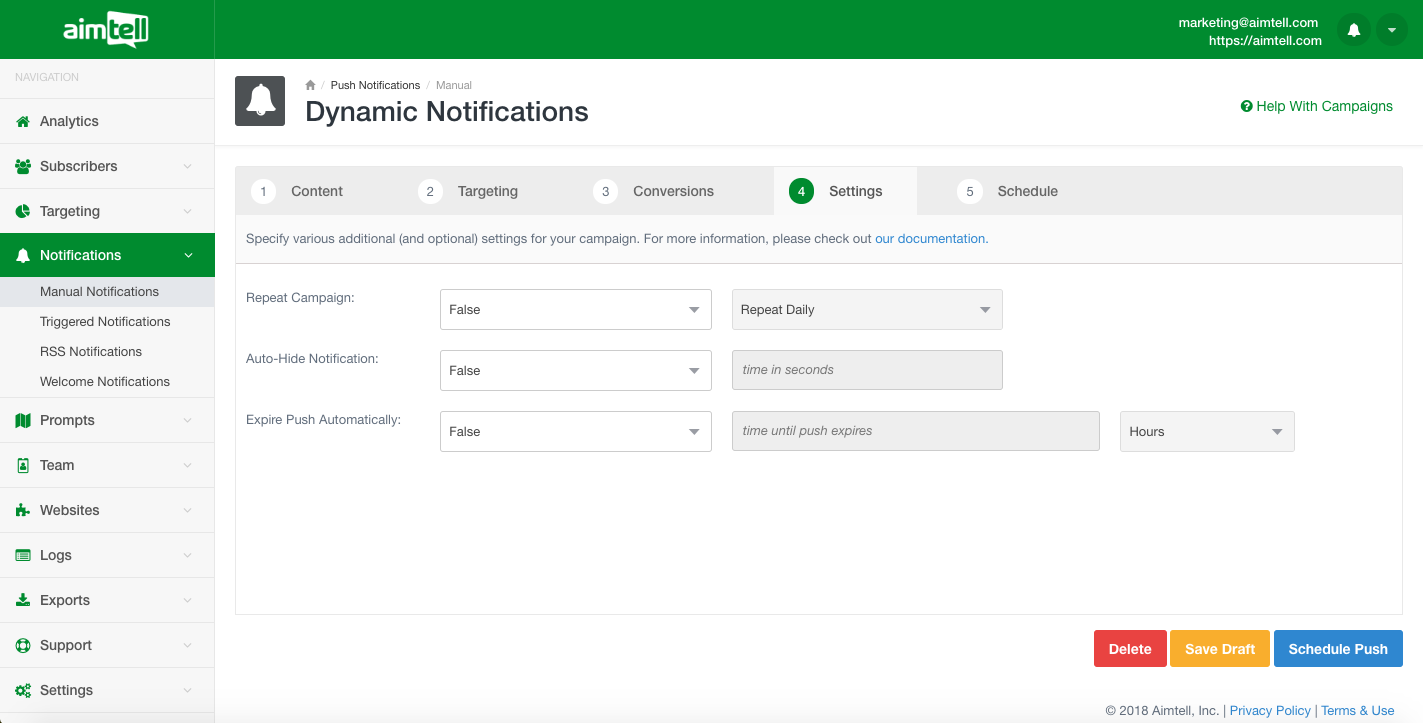Switch to the Content tab

[316, 191]
